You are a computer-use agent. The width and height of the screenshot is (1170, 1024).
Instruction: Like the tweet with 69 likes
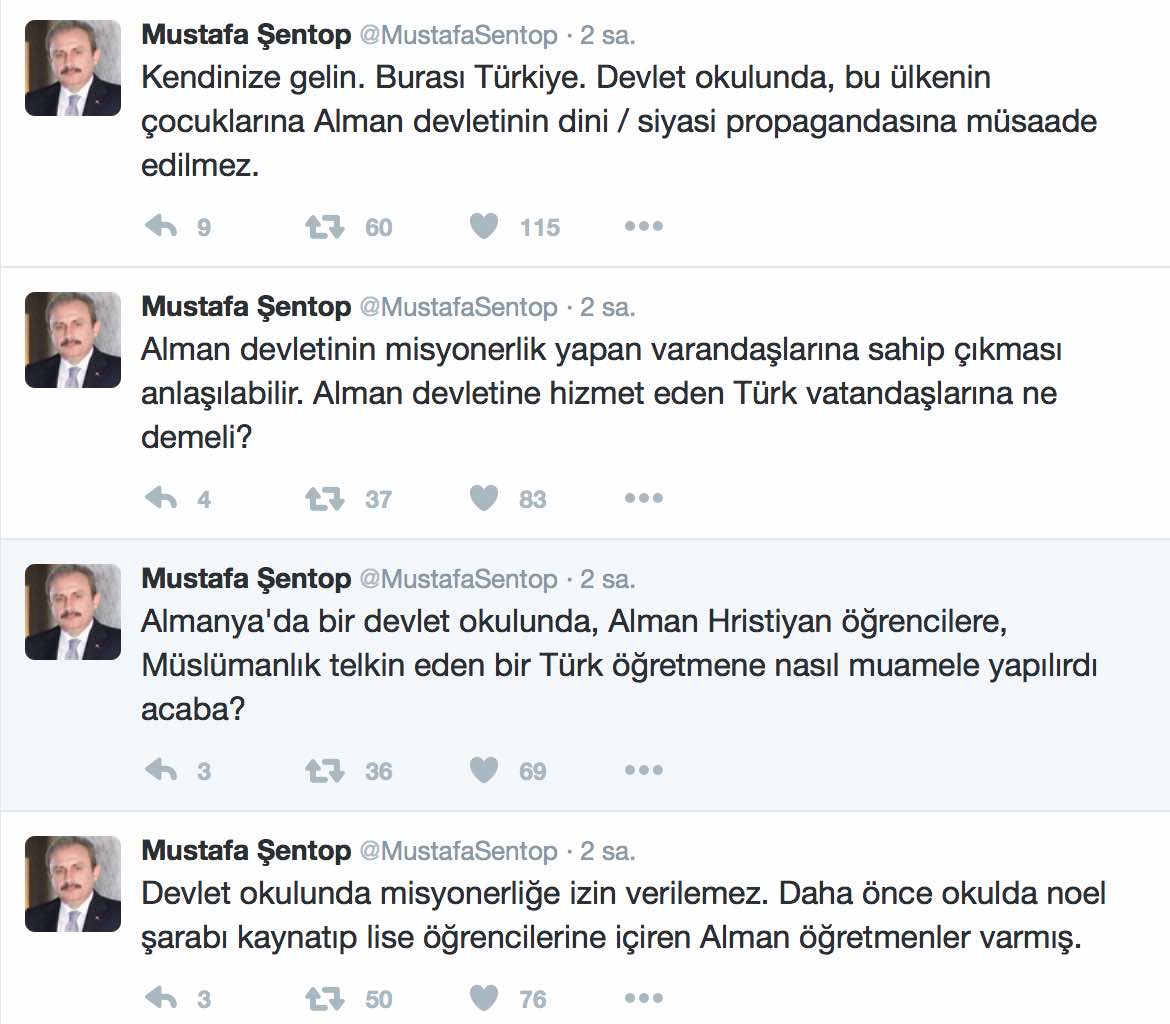(x=484, y=770)
